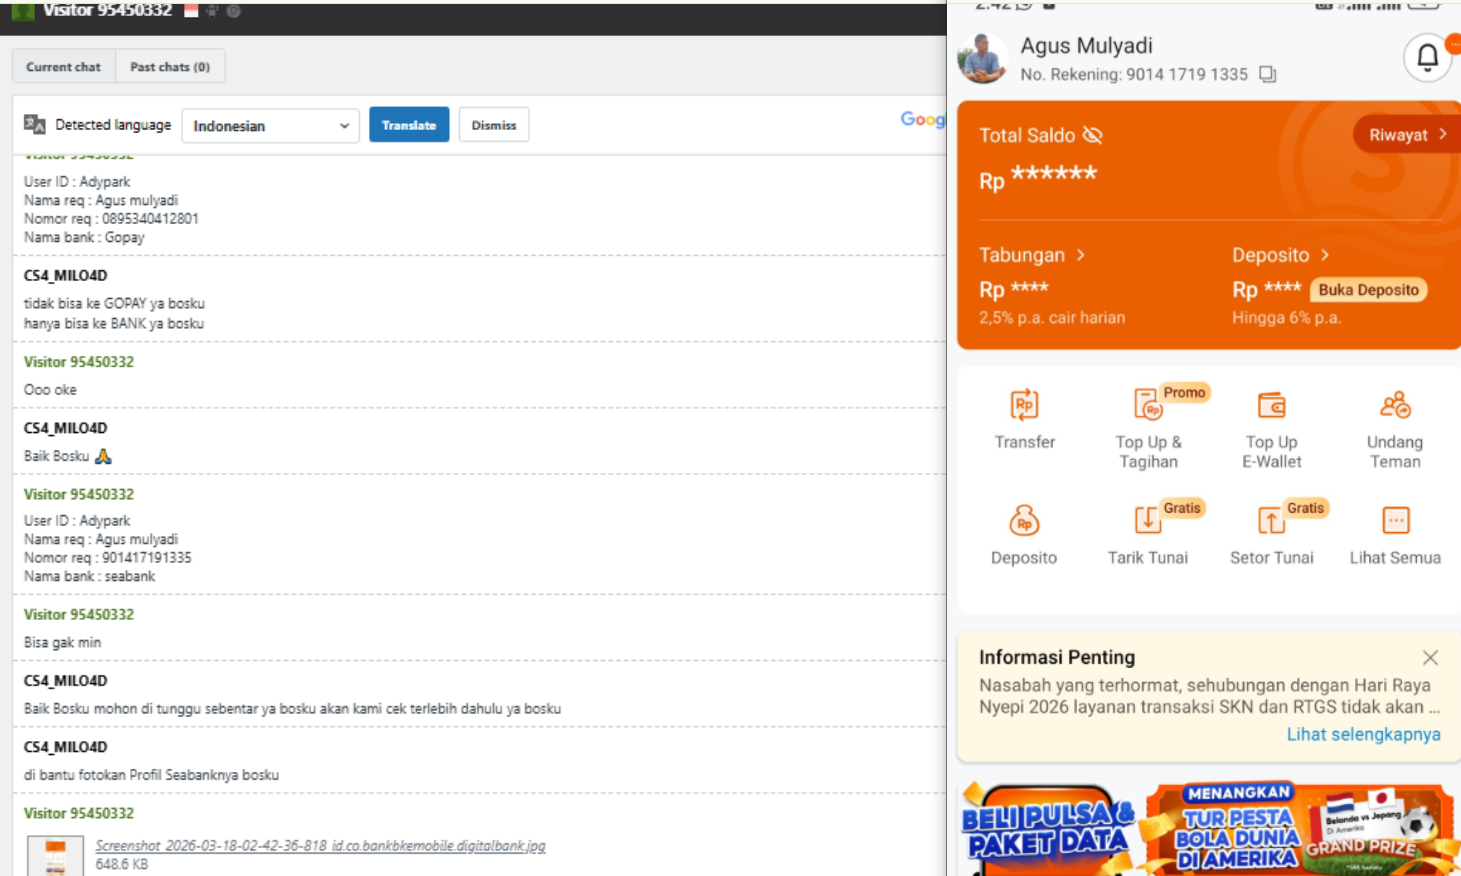The image size is (1461, 876).
Task: Close the Informasi Penting notice
Action: [x=1430, y=657]
